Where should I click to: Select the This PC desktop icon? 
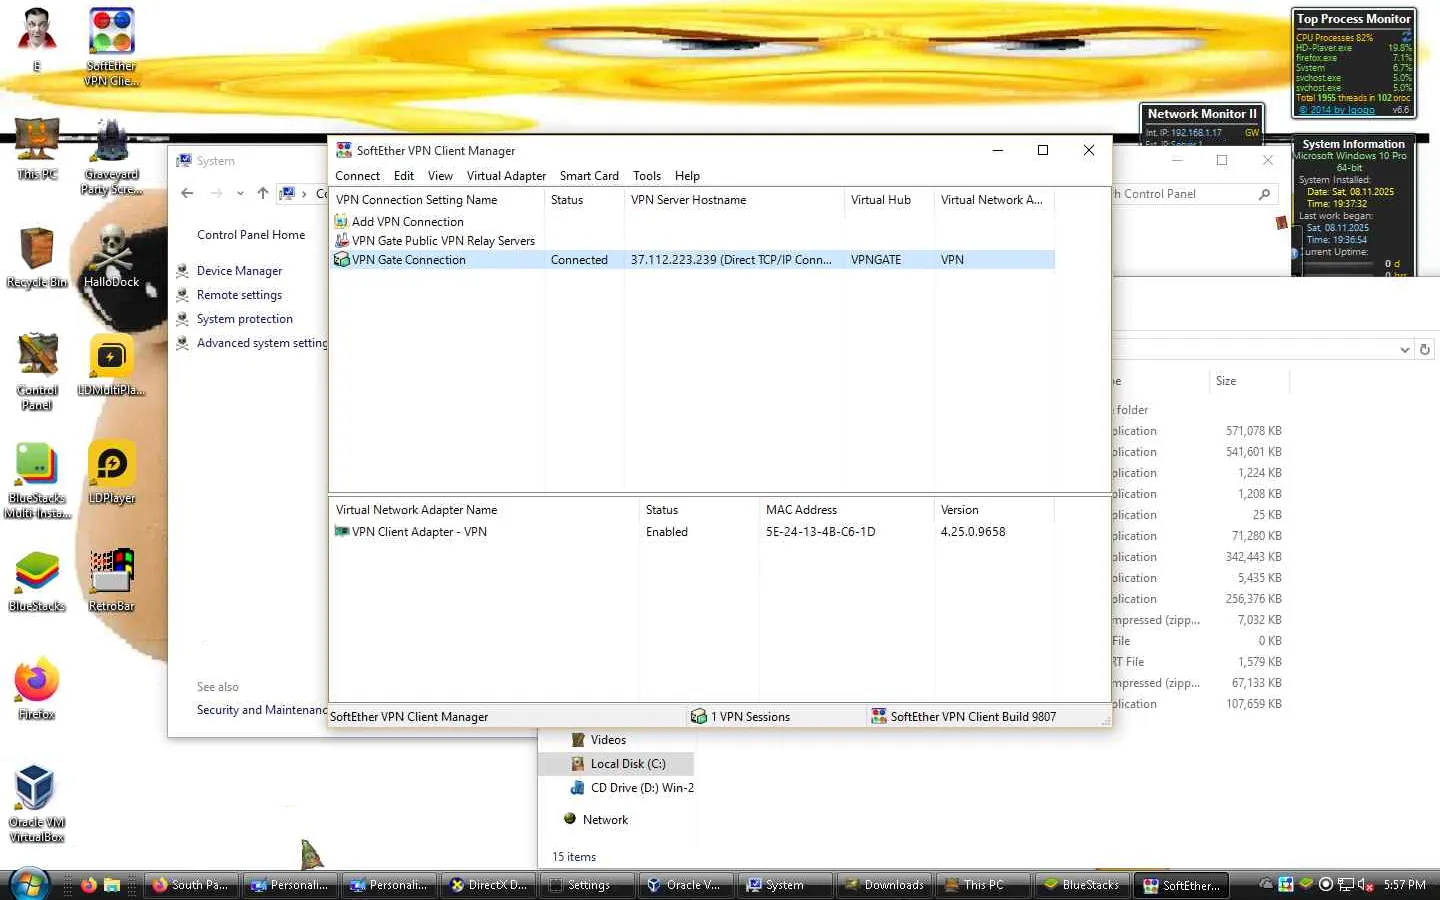(37, 149)
